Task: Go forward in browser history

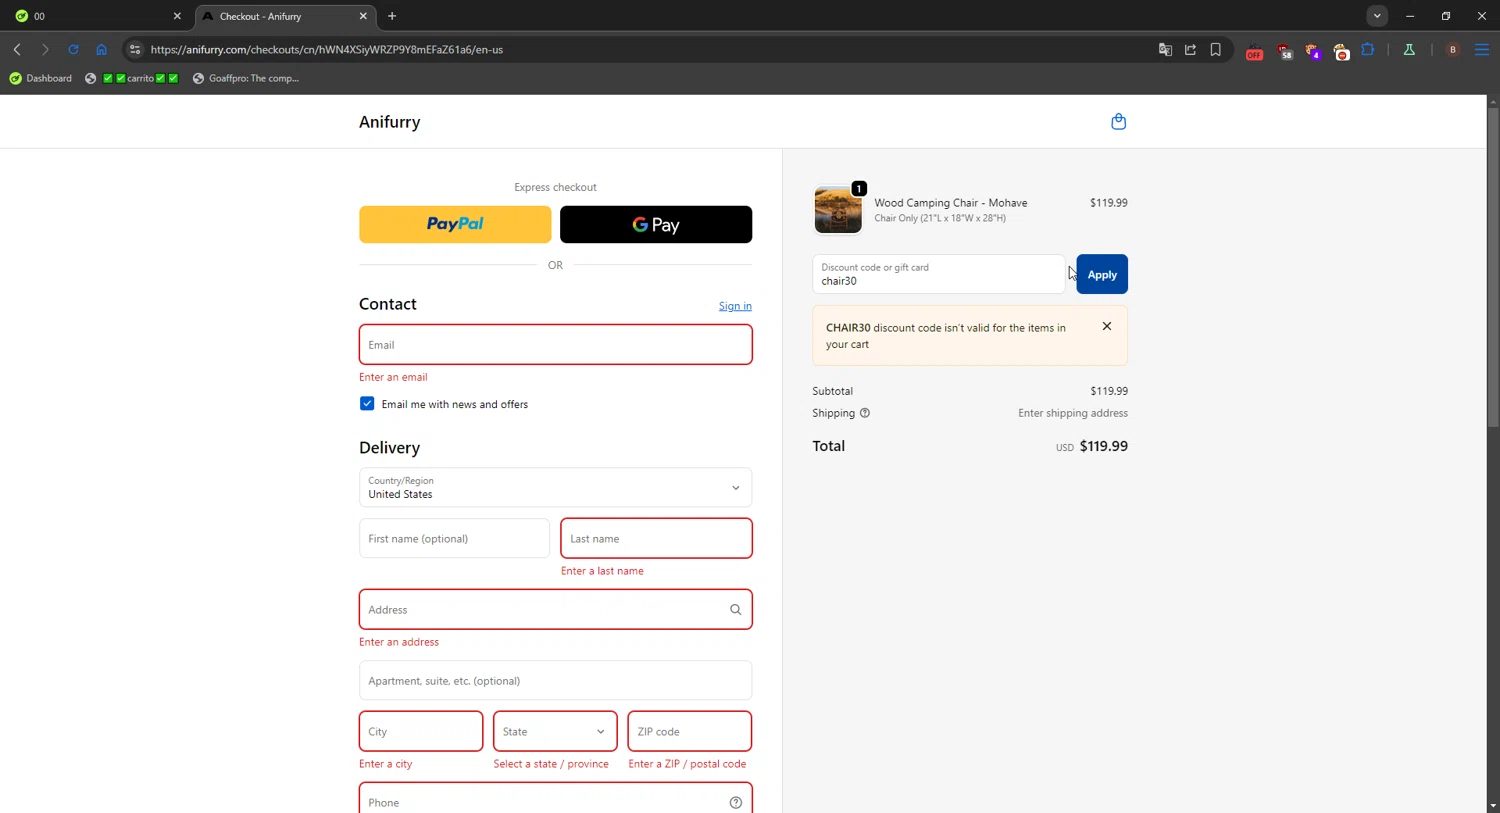Action: [x=45, y=49]
